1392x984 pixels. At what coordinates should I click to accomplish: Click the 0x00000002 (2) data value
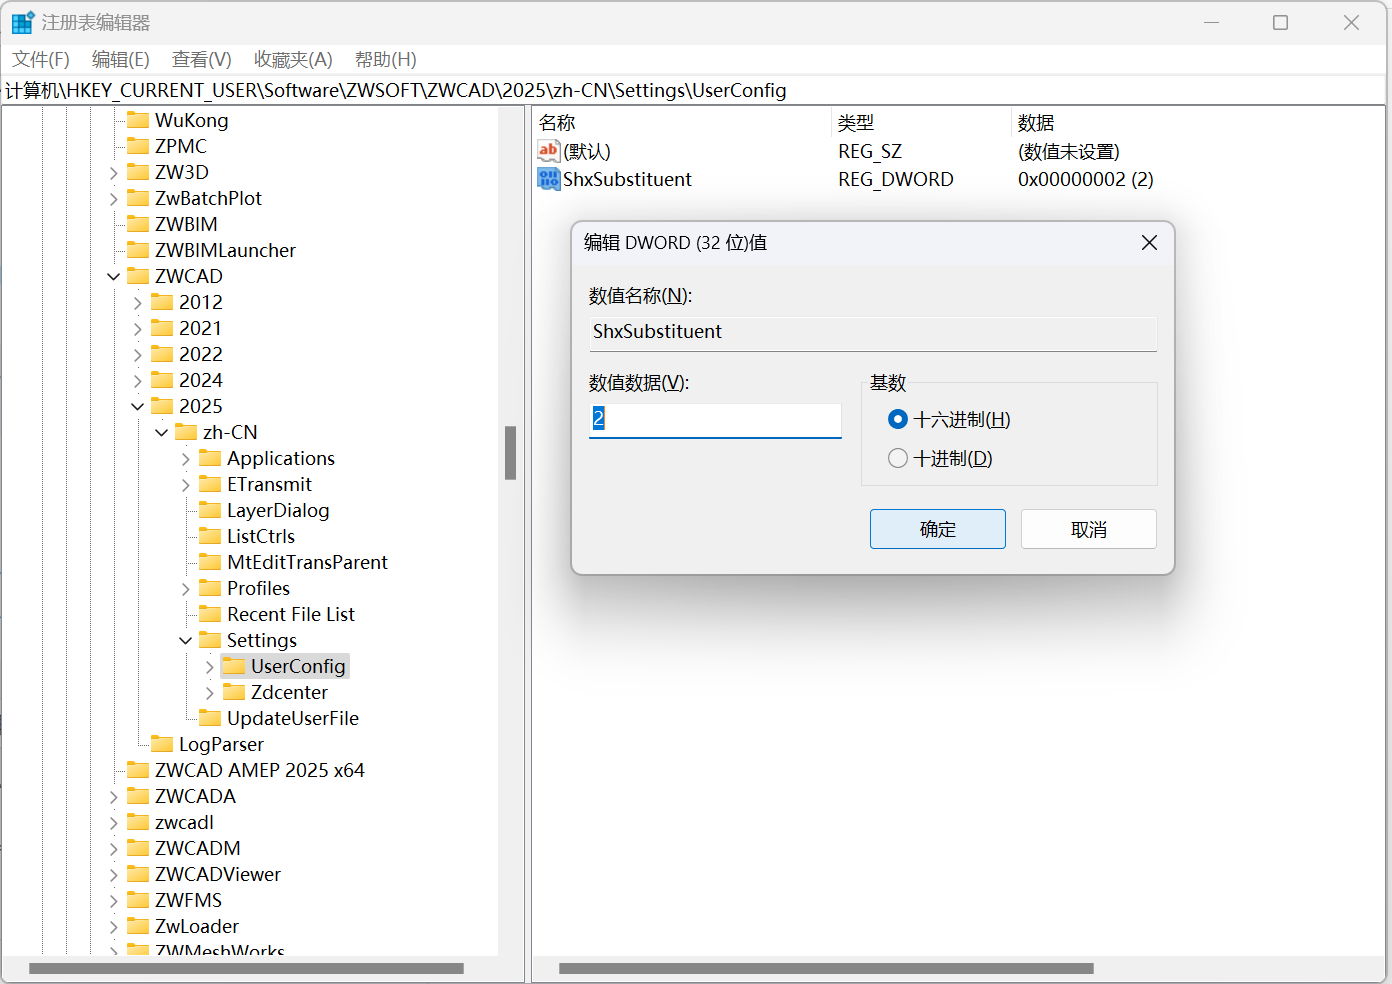click(x=1086, y=179)
